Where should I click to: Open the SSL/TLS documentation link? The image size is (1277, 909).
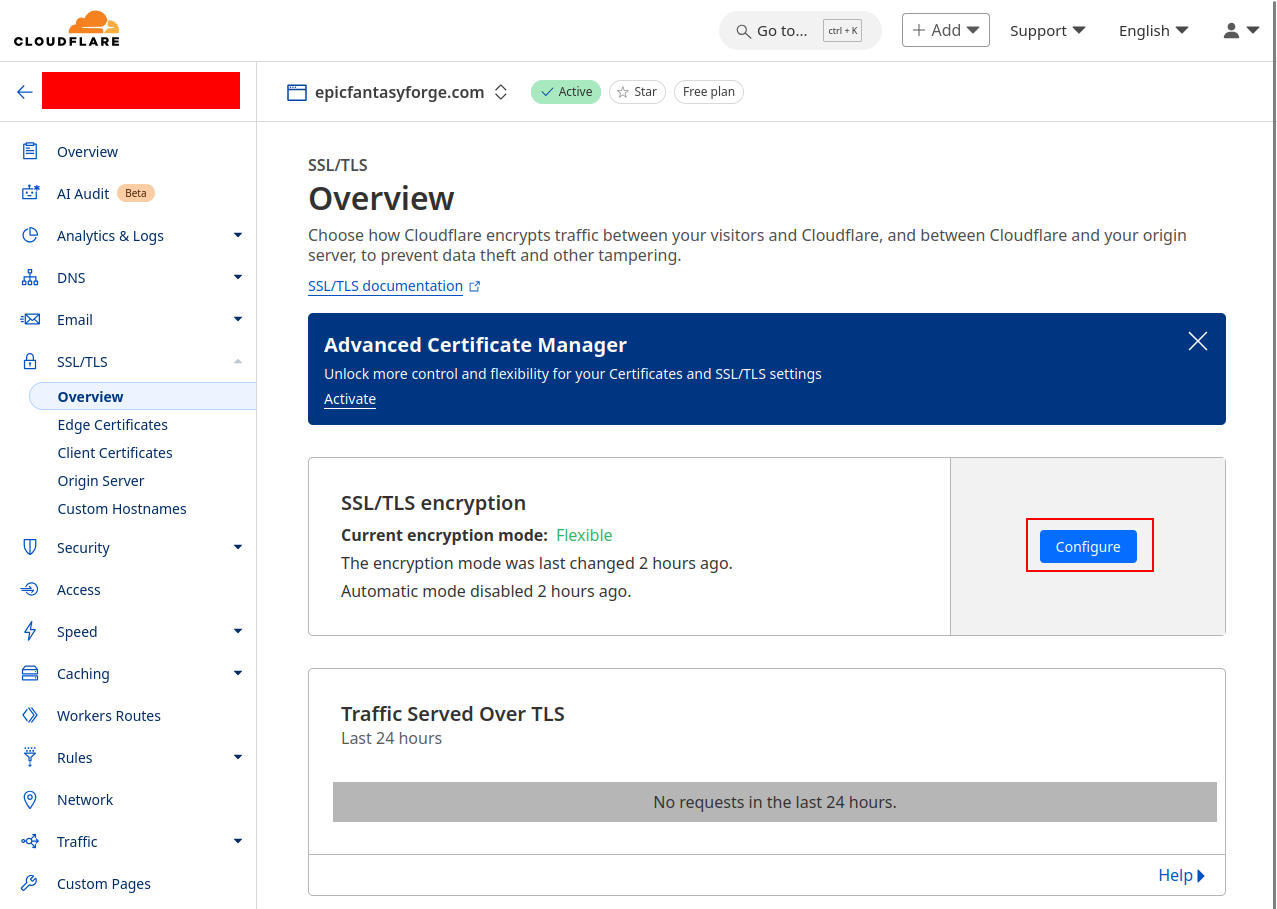tap(385, 286)
